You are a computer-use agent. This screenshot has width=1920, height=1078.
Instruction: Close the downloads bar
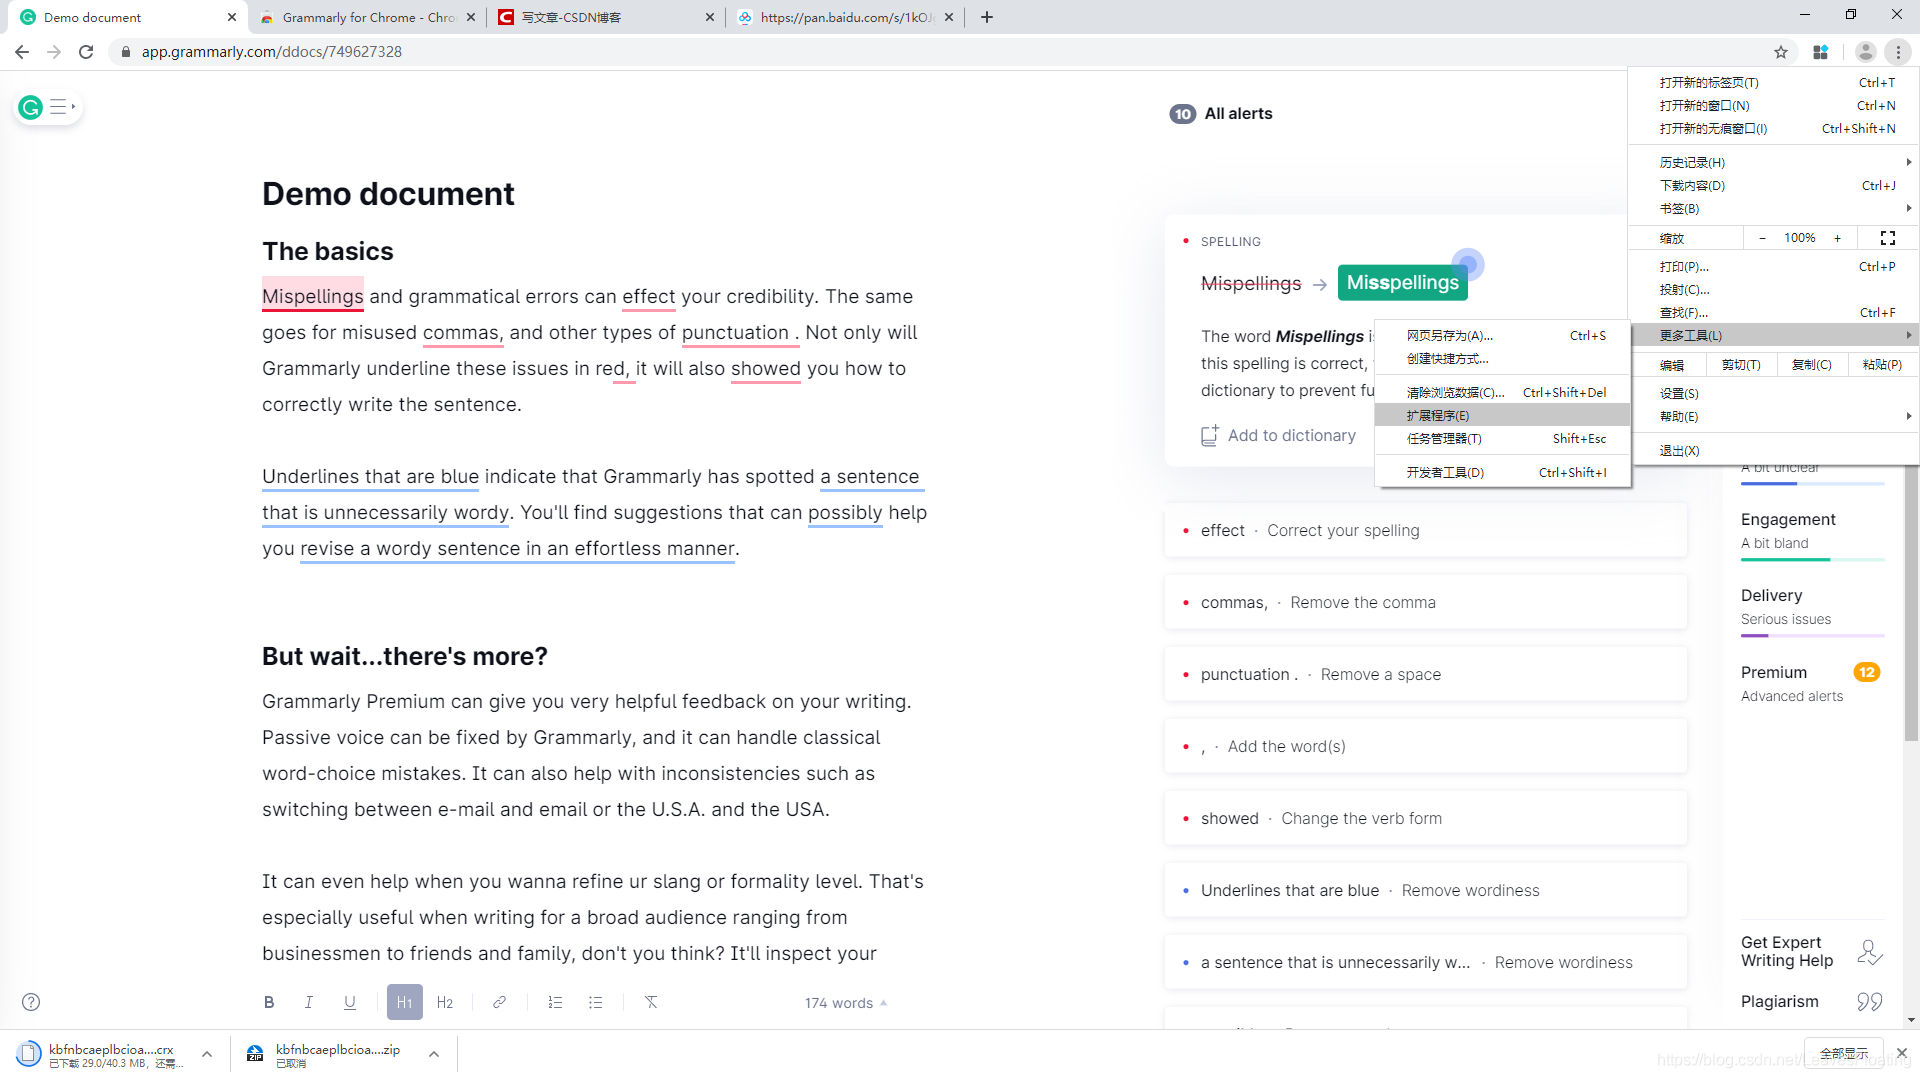[x=1902, y=1053]
